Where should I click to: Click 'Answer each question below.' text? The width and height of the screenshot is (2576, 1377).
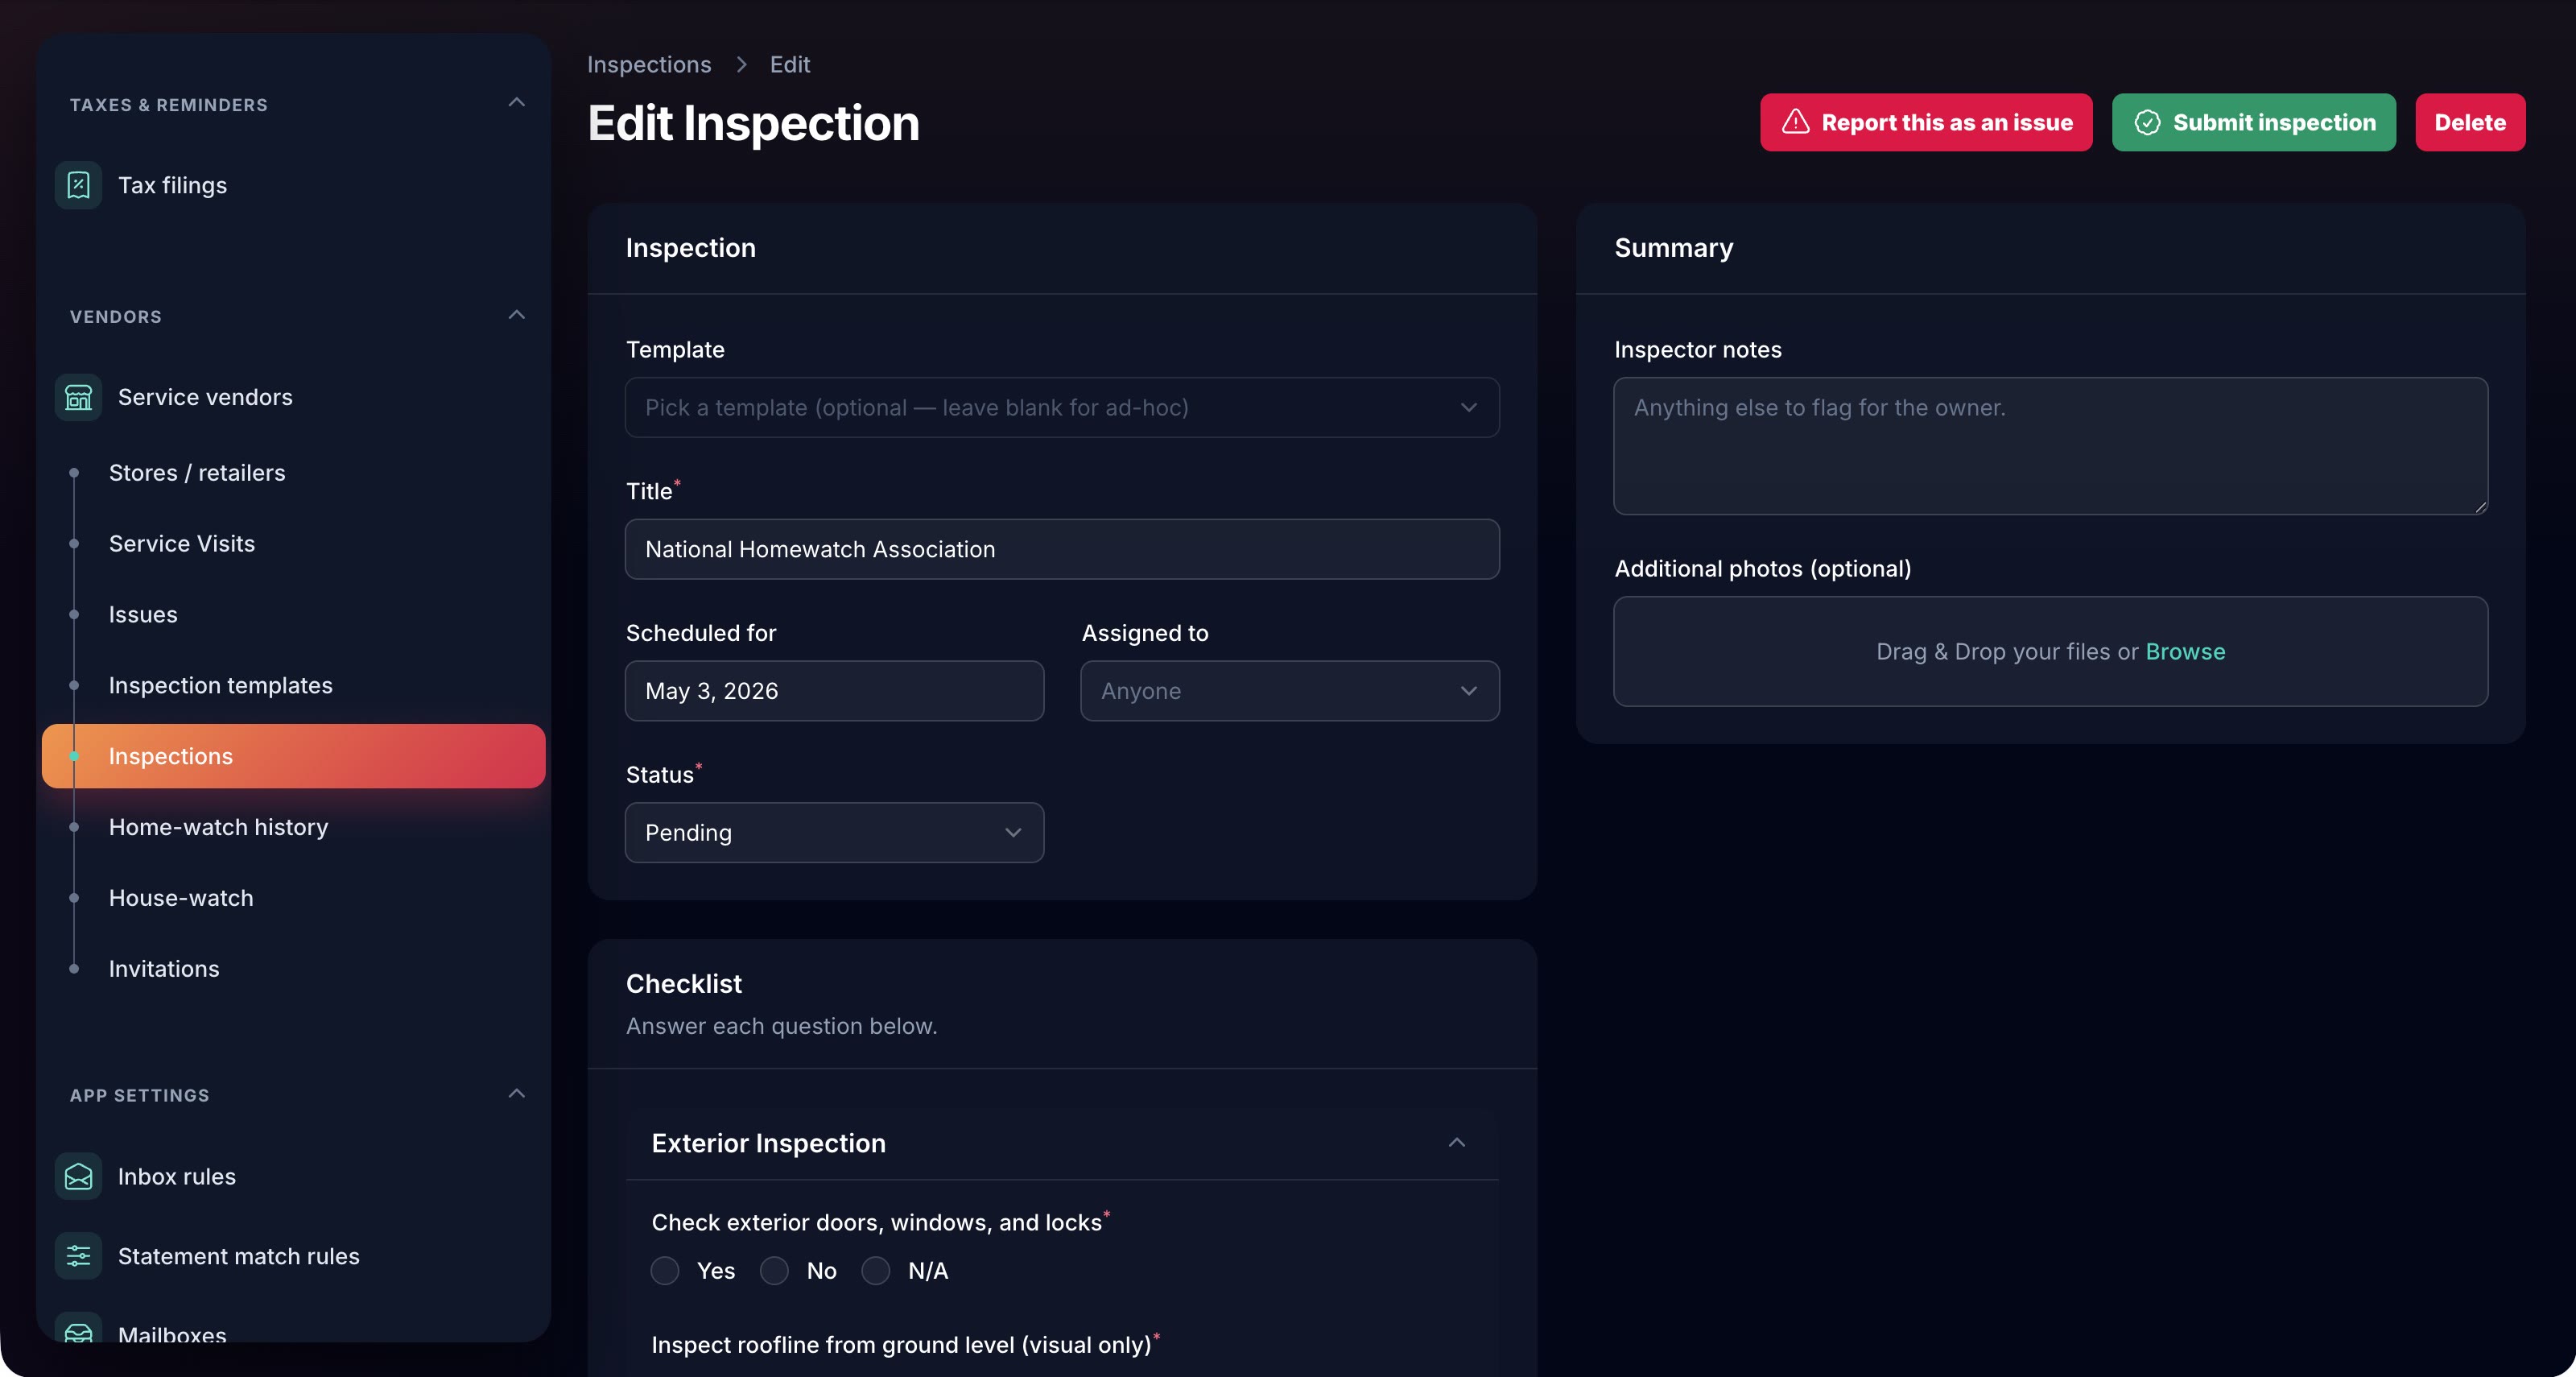pyautogui.click(x=781, y=1026)
